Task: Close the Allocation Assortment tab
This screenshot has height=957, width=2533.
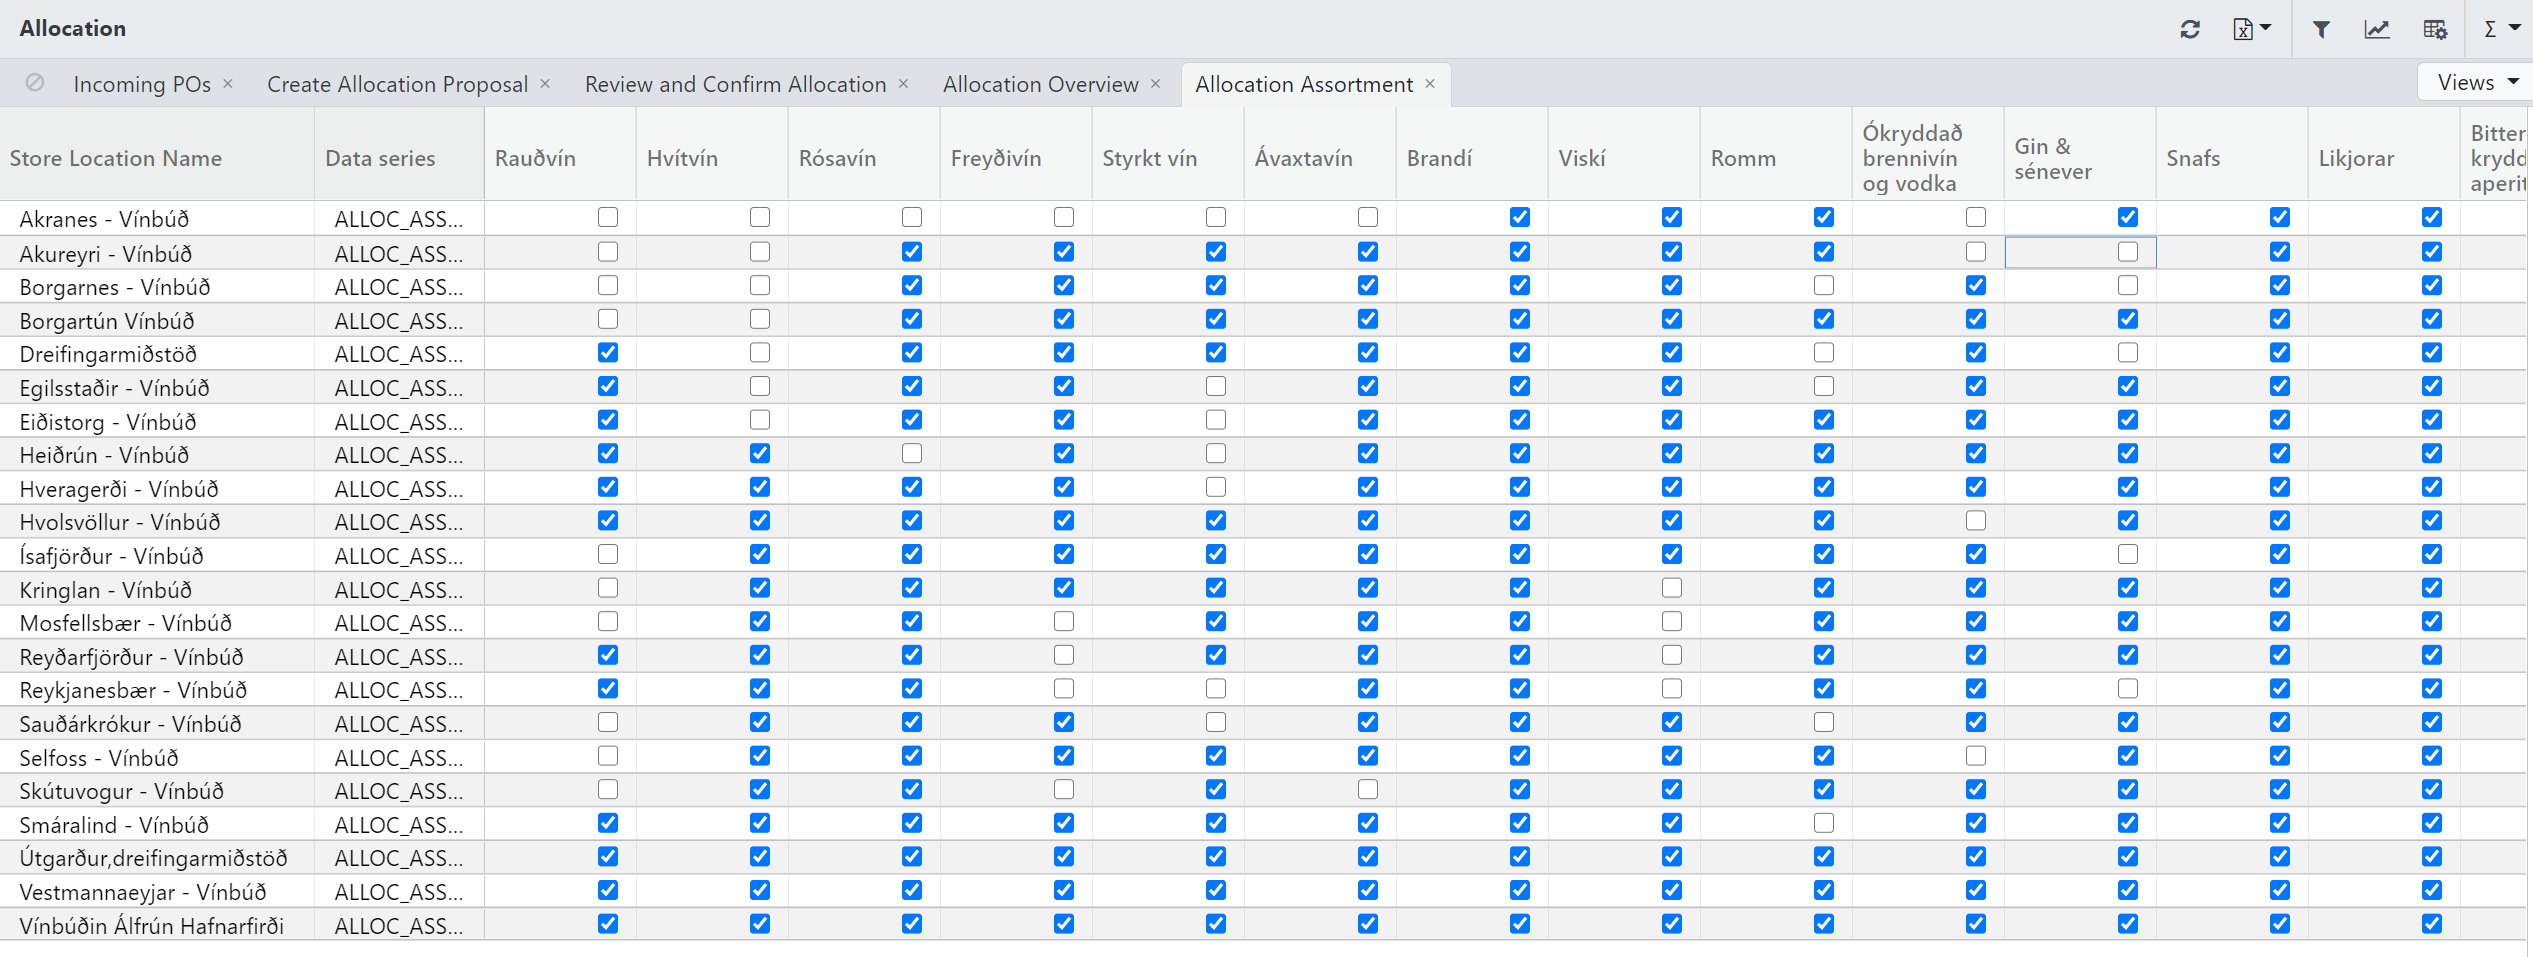Action: (x=1430, y=84)
